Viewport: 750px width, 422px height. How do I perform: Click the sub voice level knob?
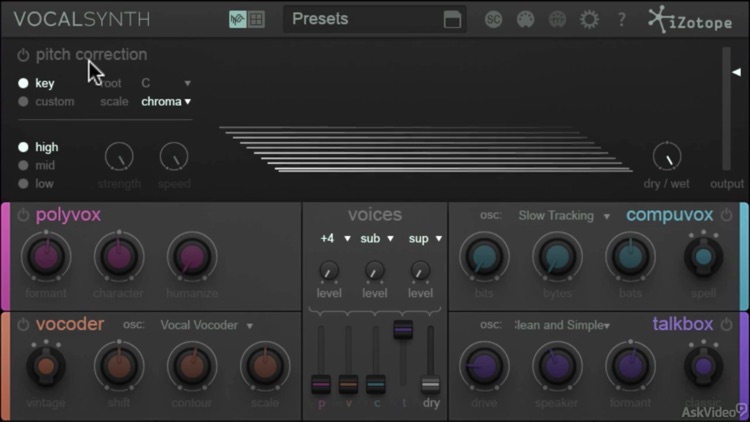tap(375, 271)
